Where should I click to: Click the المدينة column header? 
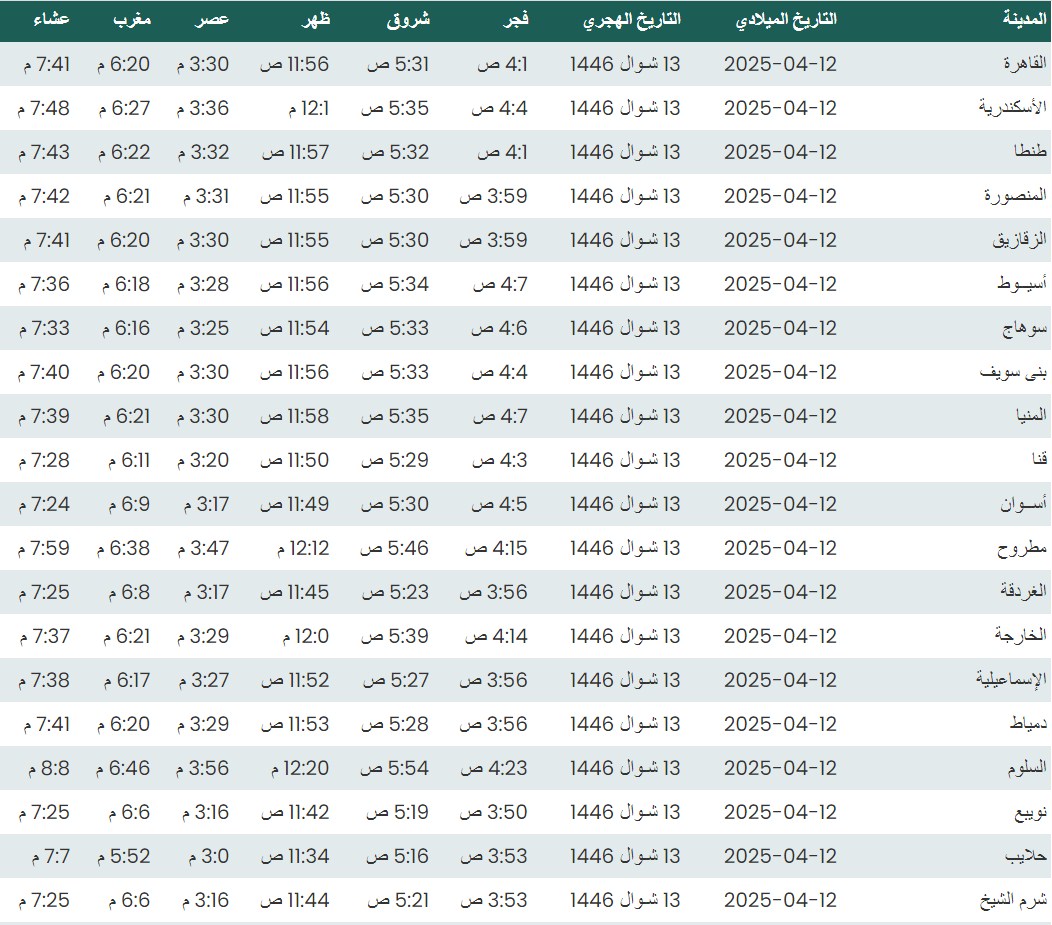1024,20
